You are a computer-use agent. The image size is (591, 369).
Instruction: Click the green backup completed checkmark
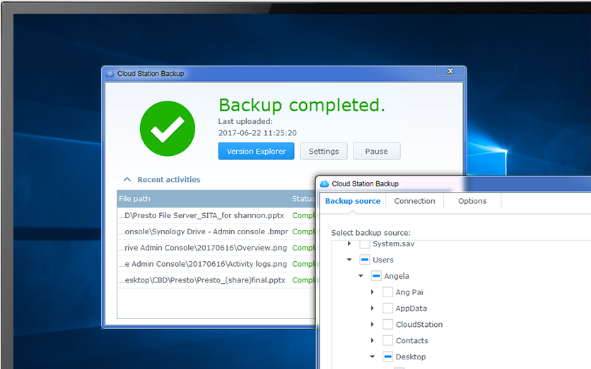167,129
